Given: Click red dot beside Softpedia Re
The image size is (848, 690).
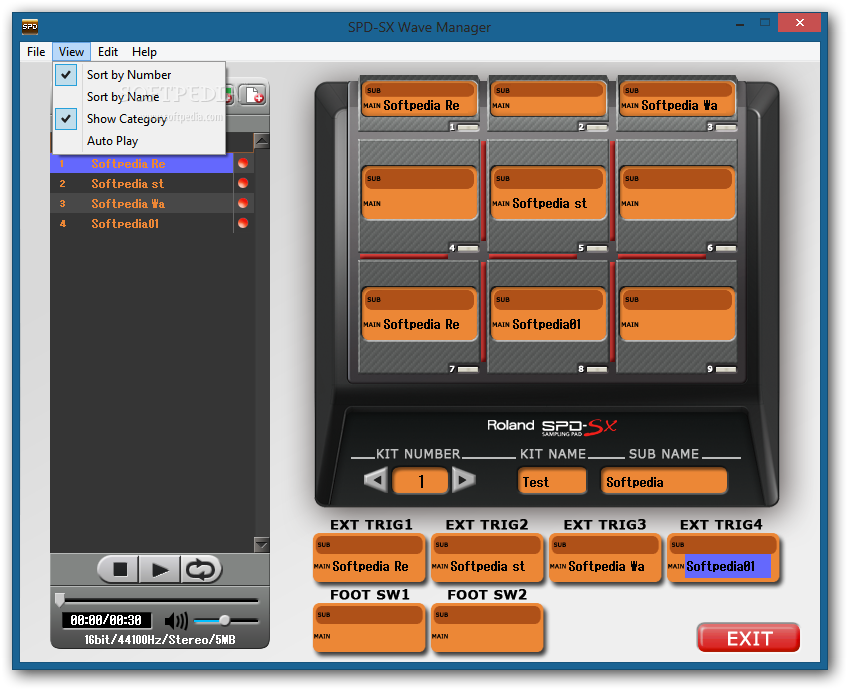Looking at the screenshot, I should [243, 163].
